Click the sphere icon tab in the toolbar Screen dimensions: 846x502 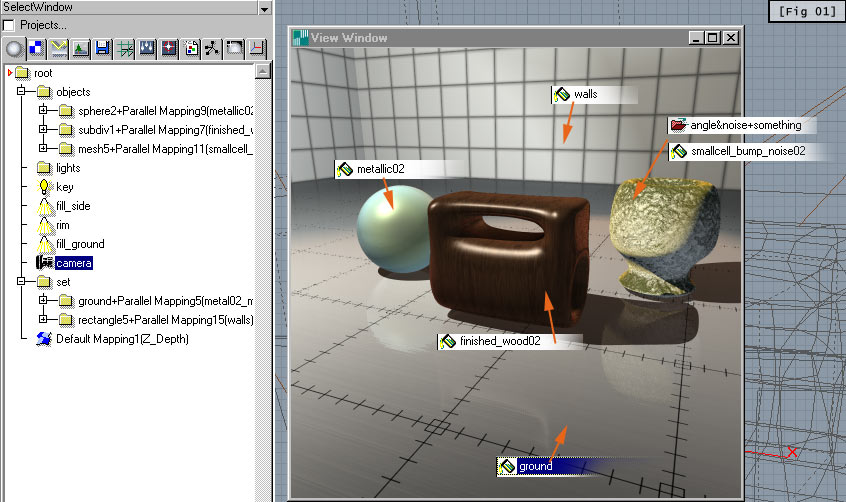[14, 47]
